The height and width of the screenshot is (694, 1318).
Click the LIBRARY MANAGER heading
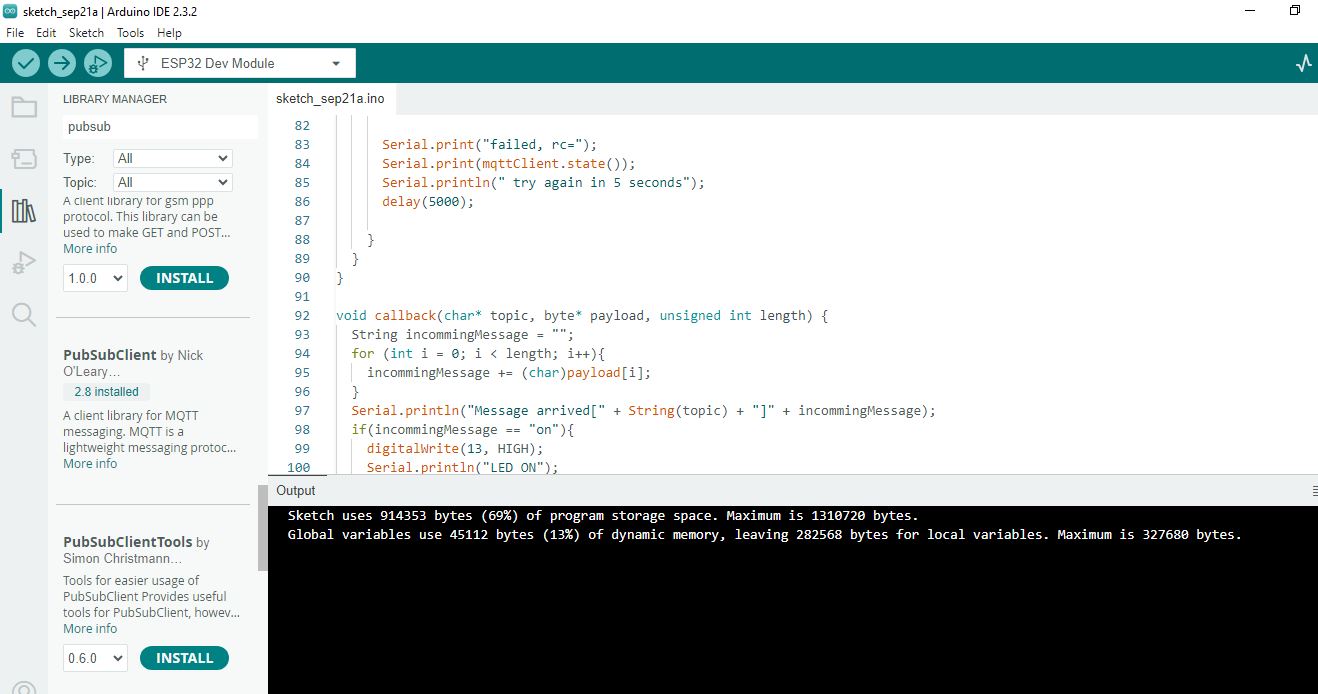pos(115,99)
